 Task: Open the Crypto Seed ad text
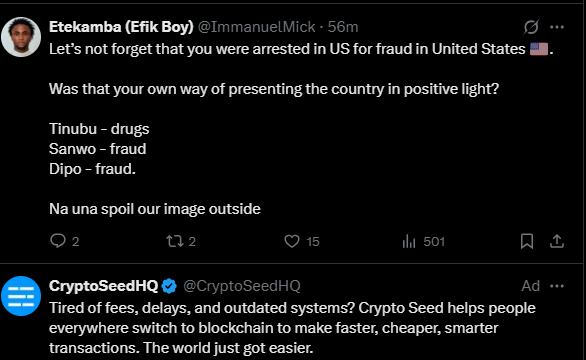(x=292, y=328)
